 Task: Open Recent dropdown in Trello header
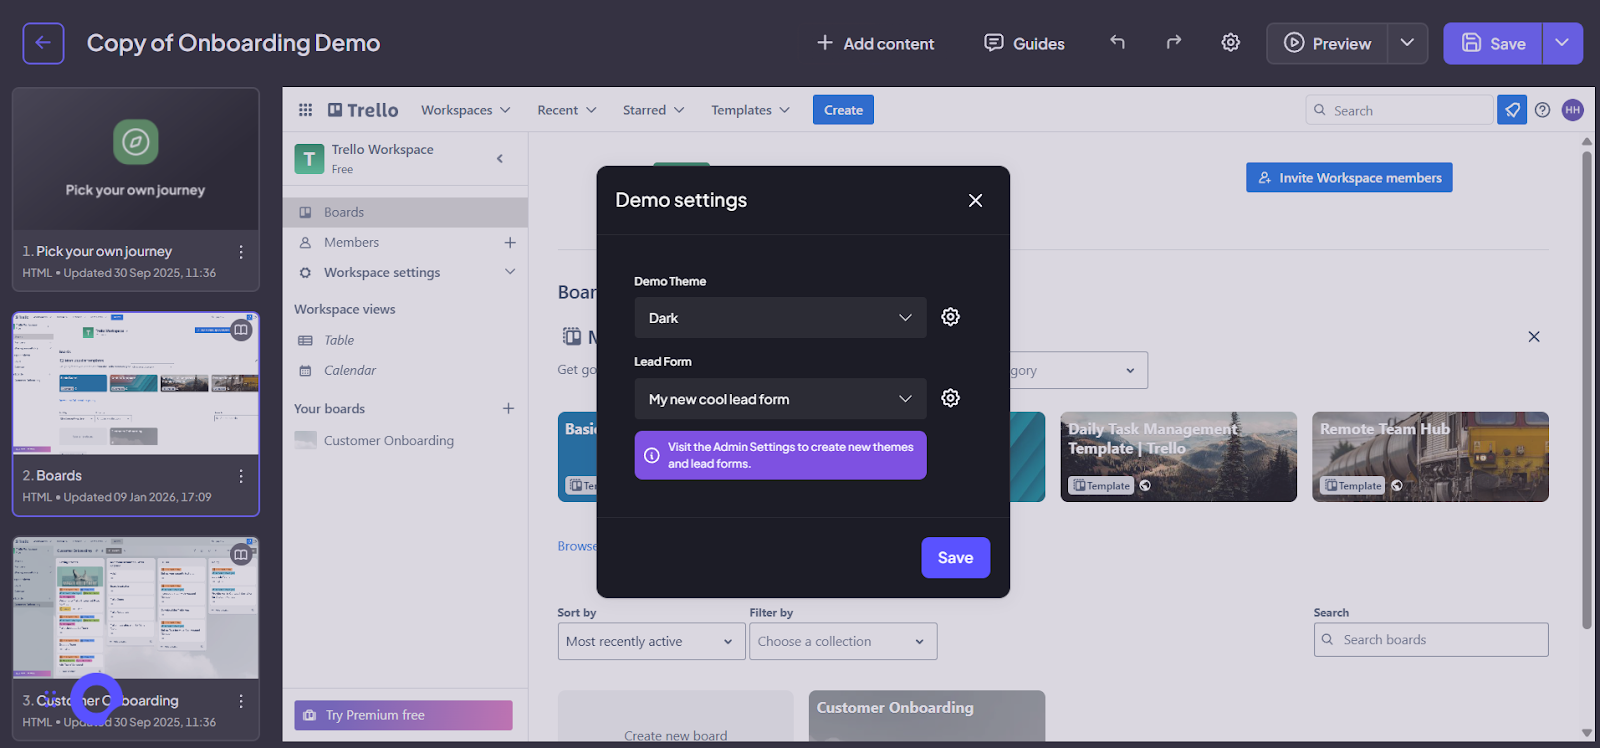coord(567,110)
